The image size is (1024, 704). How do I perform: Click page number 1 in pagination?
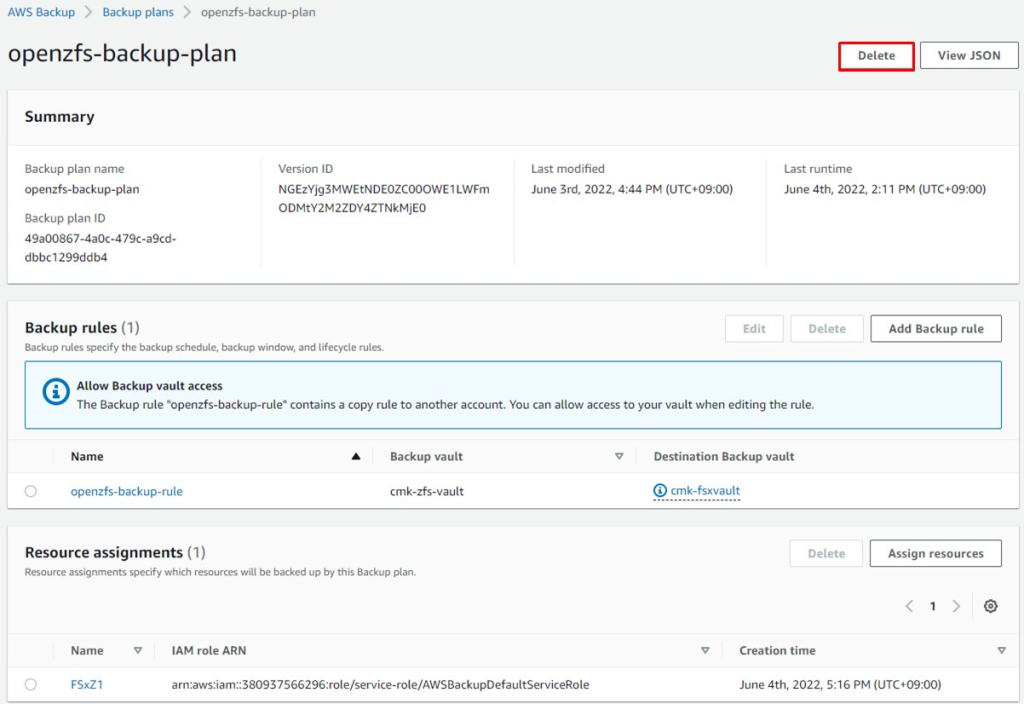(933, 606)
